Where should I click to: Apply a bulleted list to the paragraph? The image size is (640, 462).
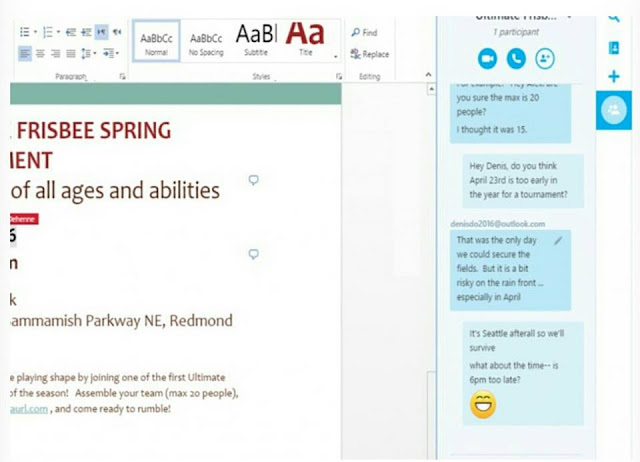pos(25,32)
